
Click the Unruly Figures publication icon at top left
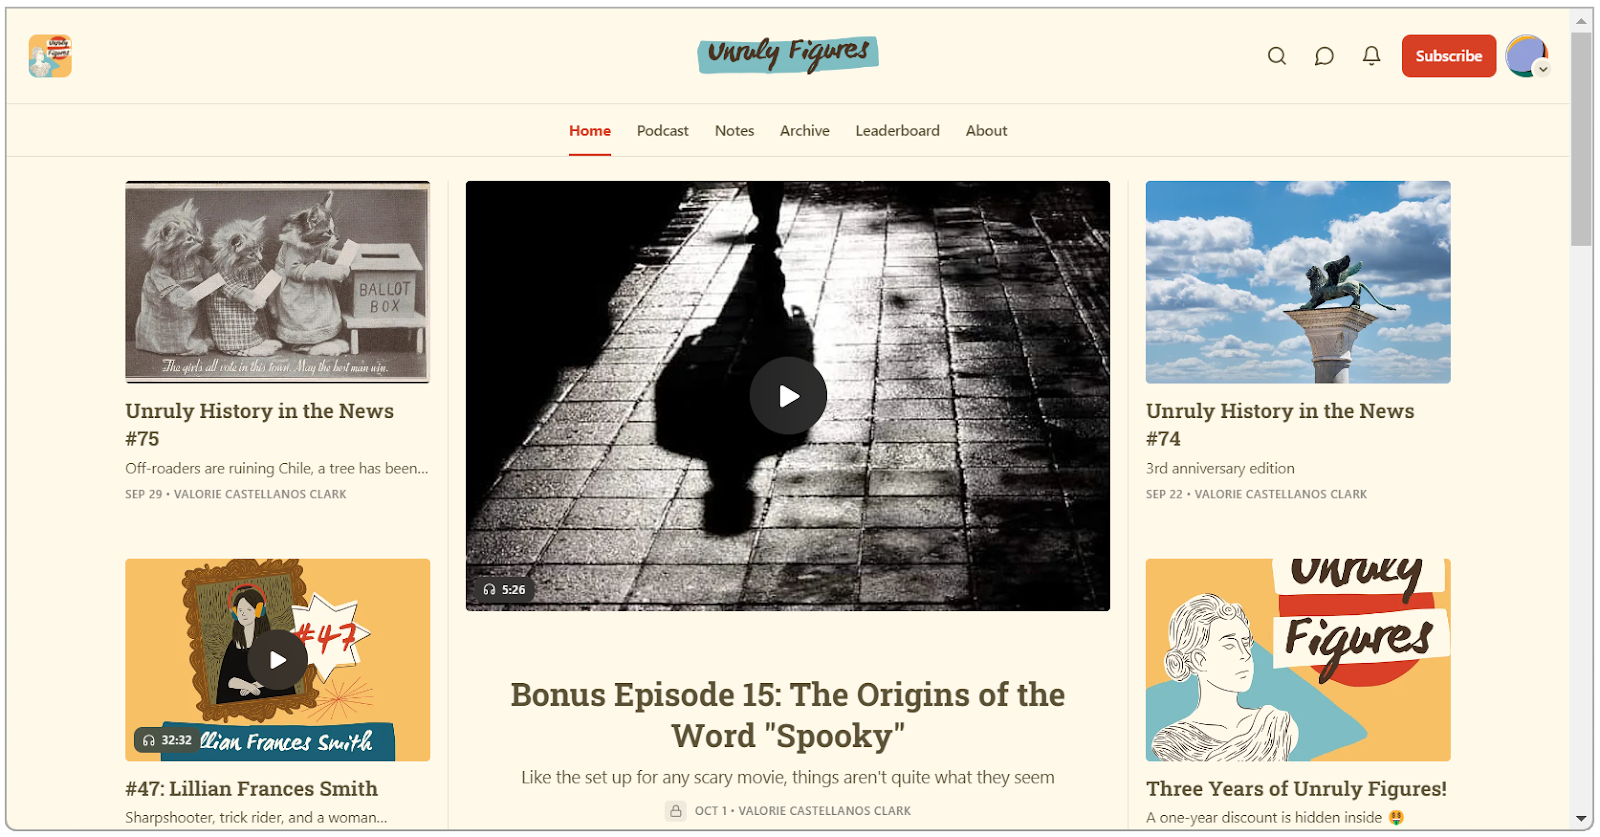pos(50,56)
